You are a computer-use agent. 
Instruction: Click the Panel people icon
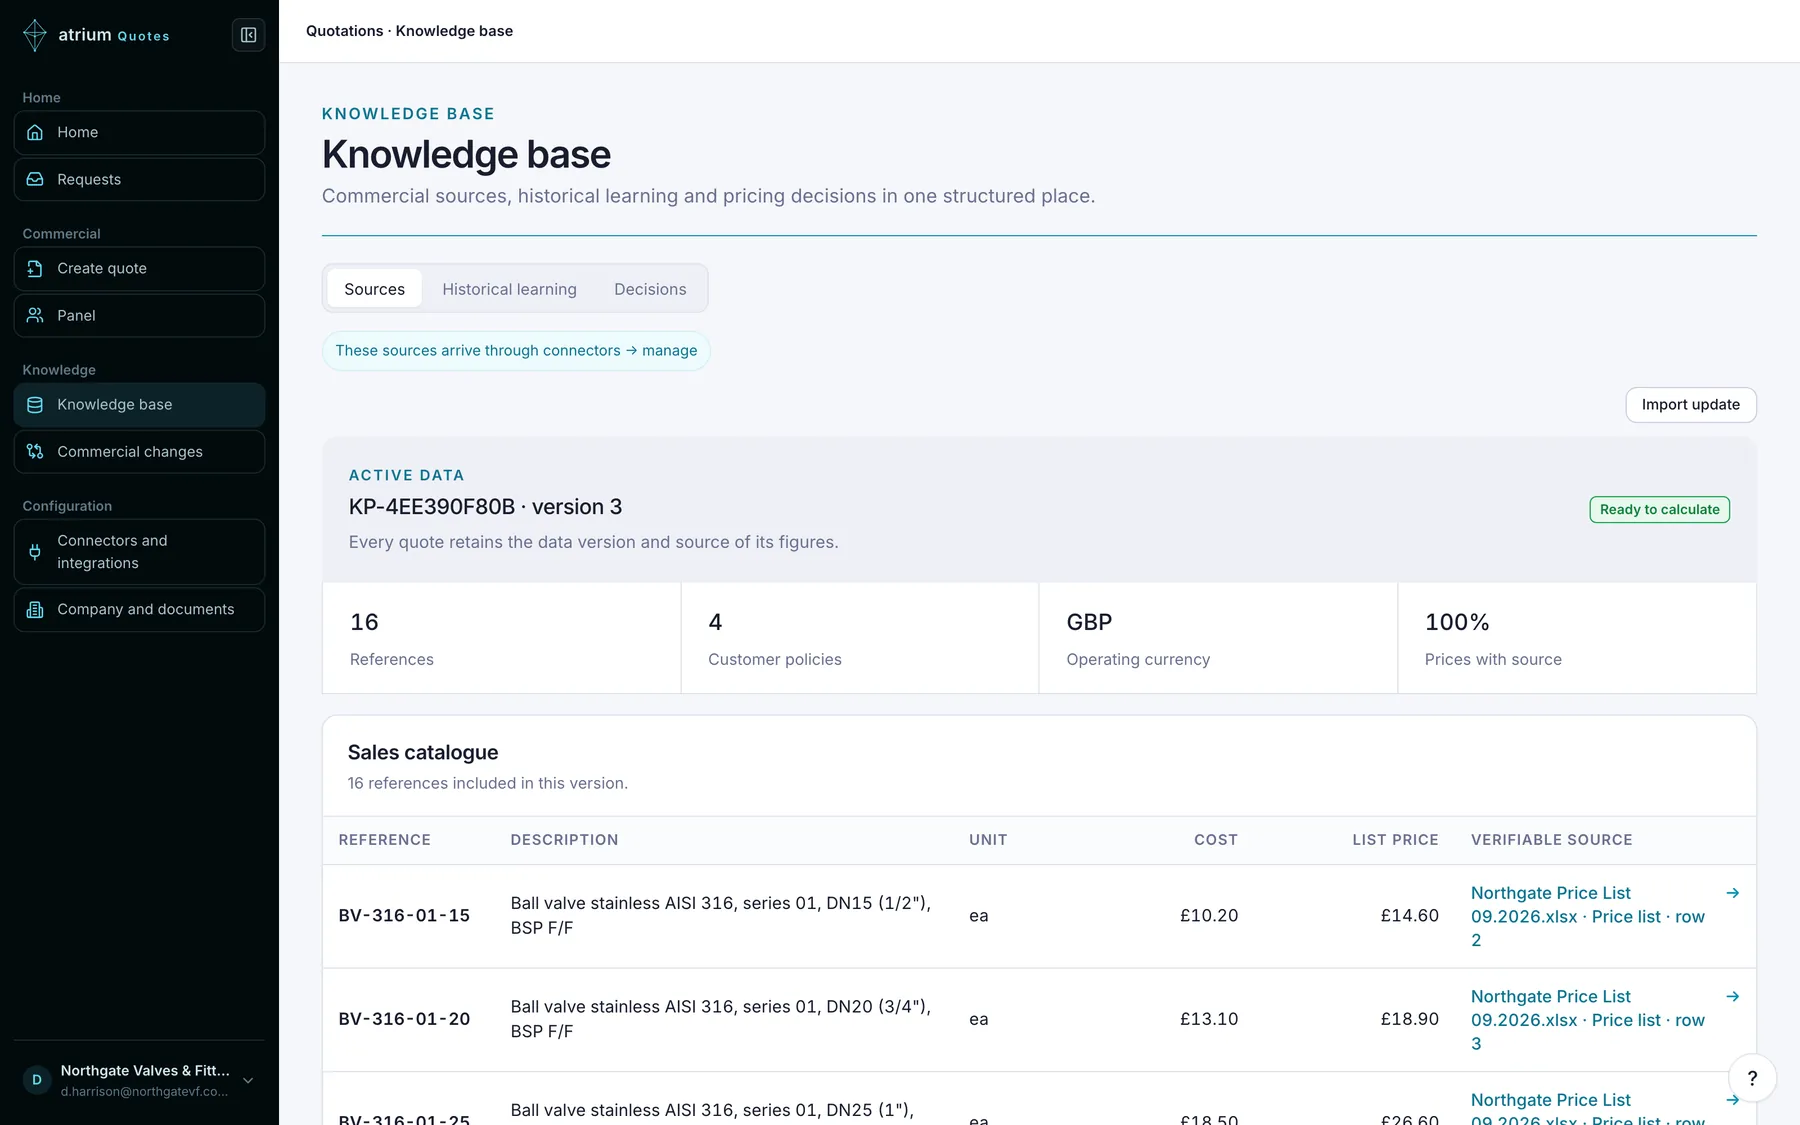(35, 315)
